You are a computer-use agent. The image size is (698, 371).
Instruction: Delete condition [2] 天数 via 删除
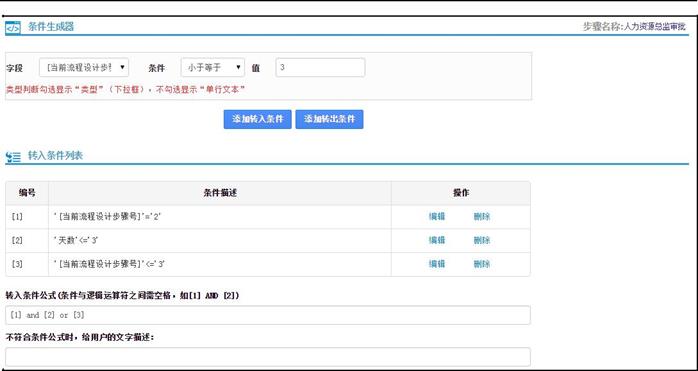click(482, 241)
